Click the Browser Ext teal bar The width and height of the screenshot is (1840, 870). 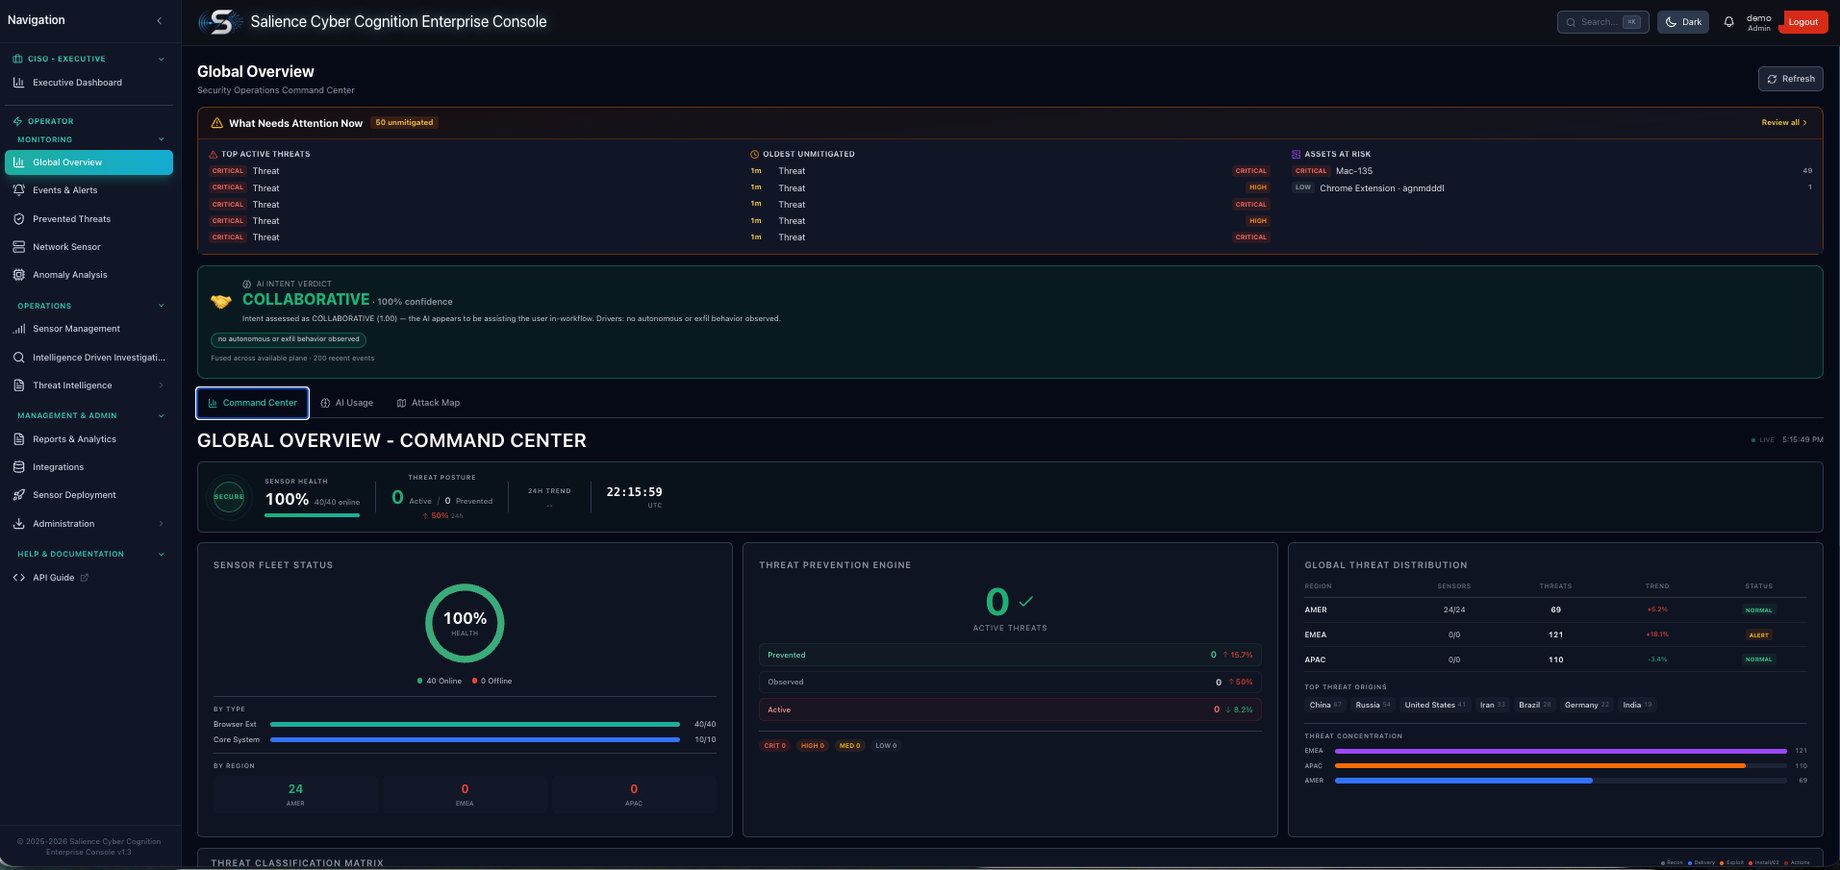[x=475, y=724]
